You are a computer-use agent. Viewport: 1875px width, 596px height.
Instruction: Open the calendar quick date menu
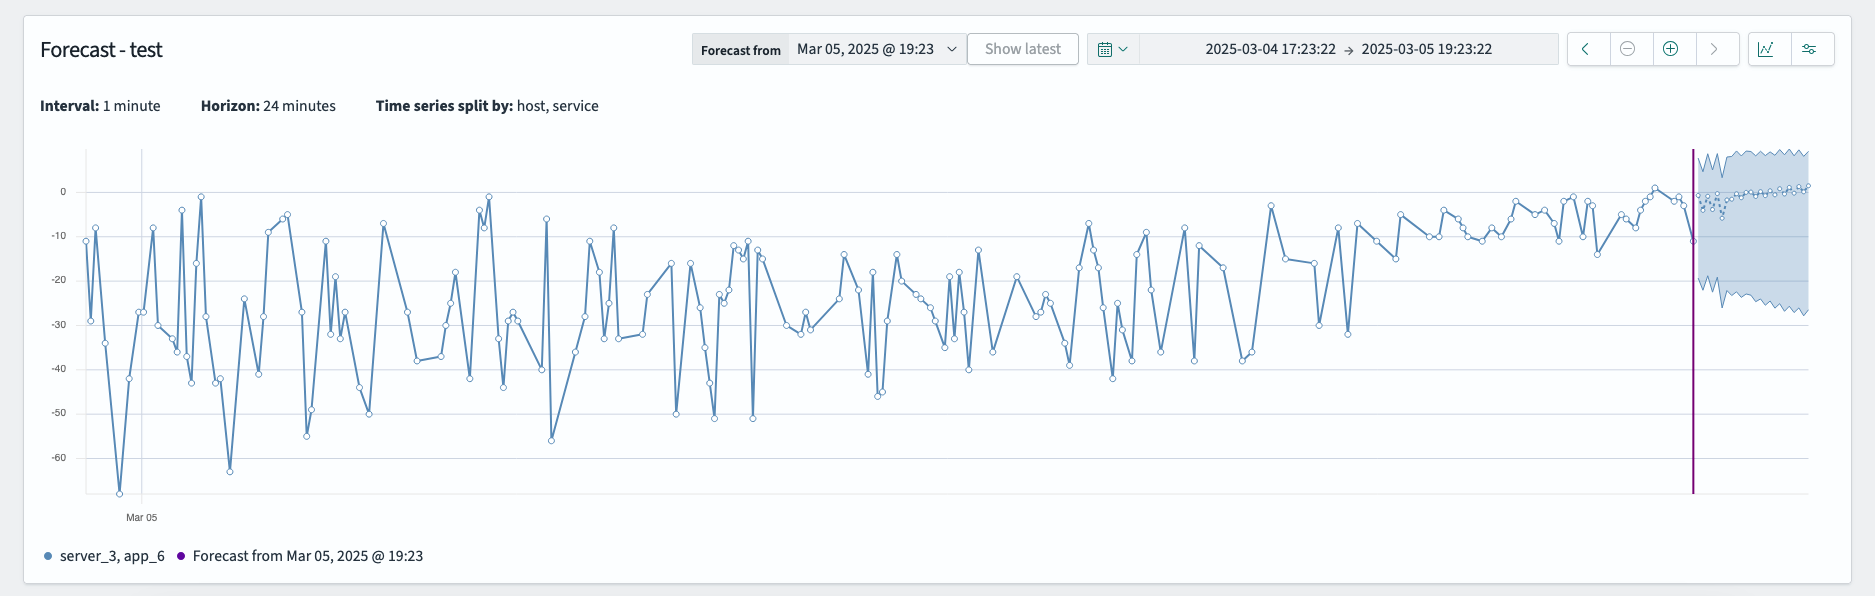(1112, 49)
